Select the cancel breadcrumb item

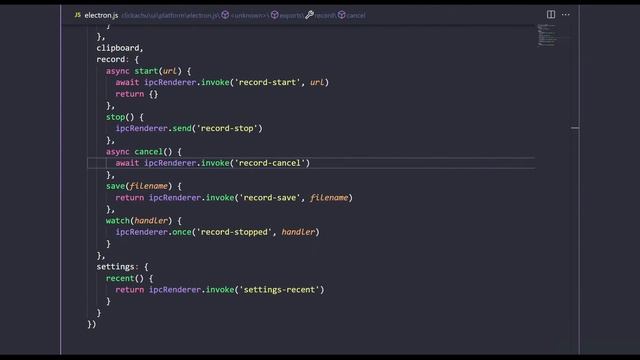tap(352, 16)
